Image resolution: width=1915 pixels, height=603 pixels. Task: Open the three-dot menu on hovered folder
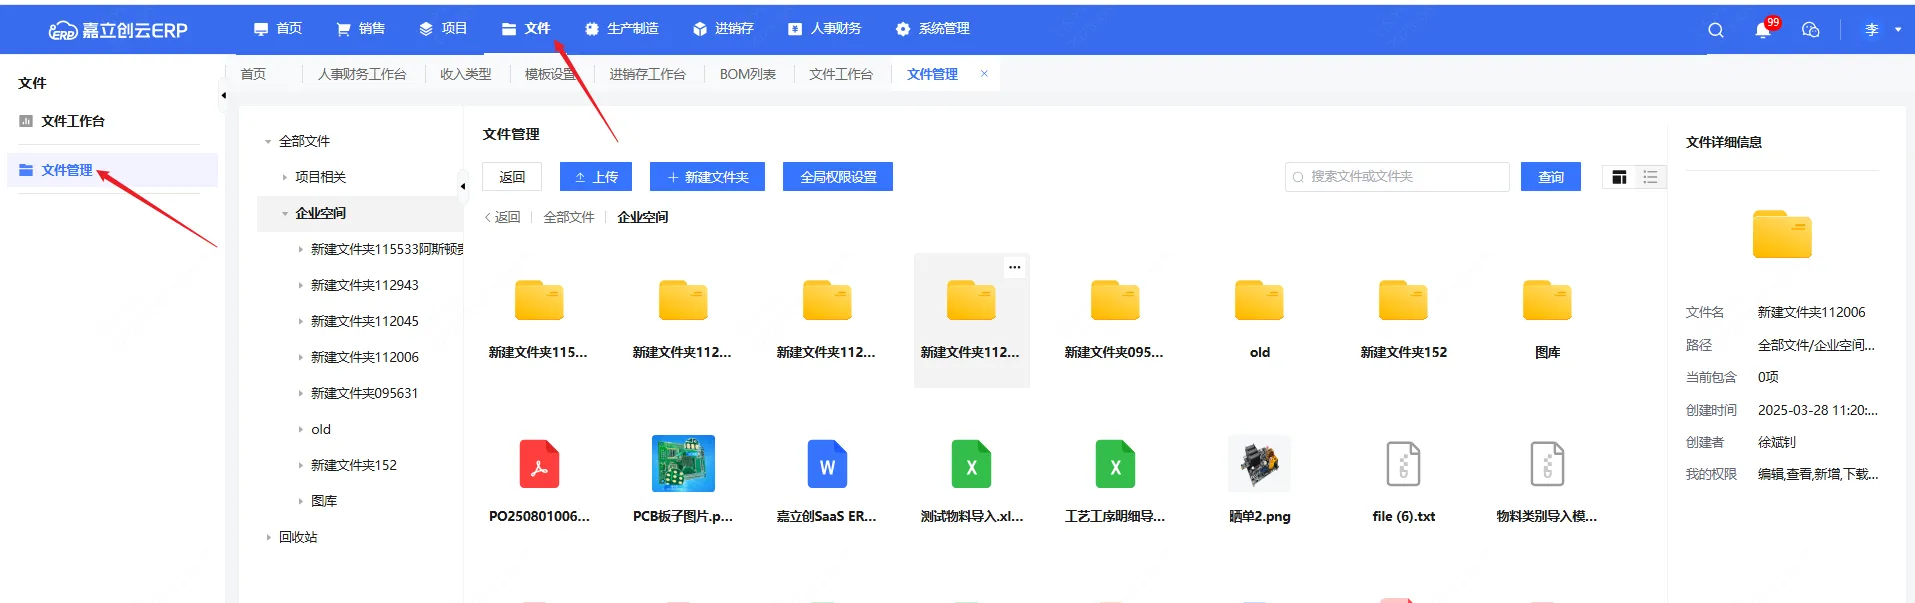pyautogui.click(x=1014, y=267)
